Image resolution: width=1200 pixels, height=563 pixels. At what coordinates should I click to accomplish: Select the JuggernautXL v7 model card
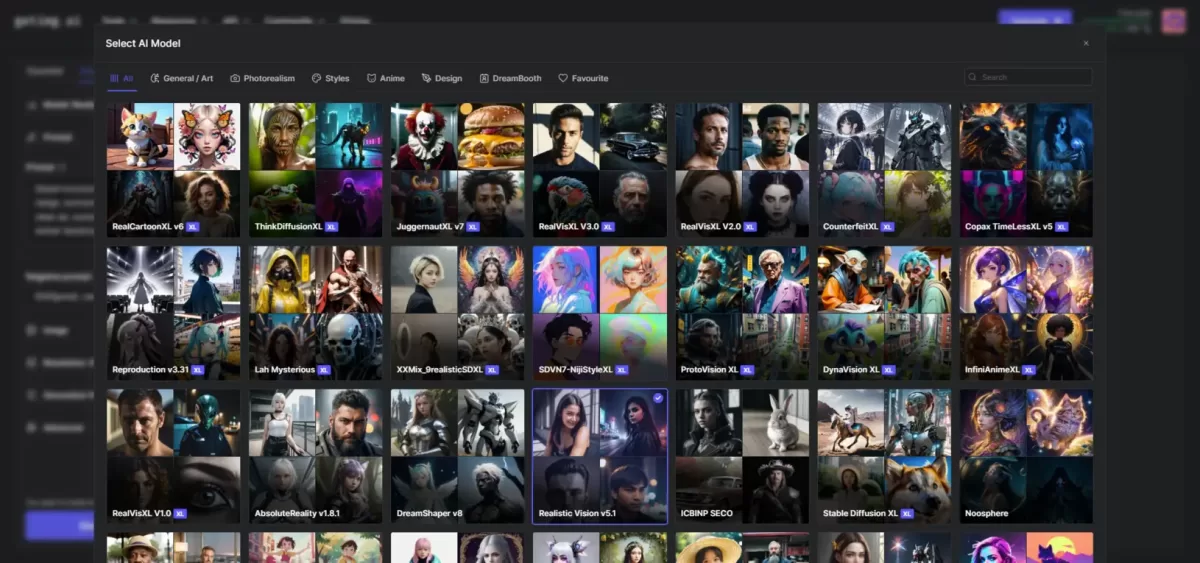coord(458,170)
